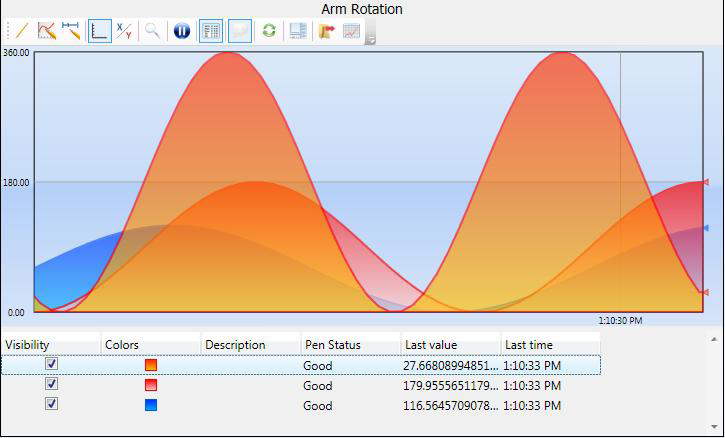Click the export folder icon with red arrow

[x=326, y=31]
